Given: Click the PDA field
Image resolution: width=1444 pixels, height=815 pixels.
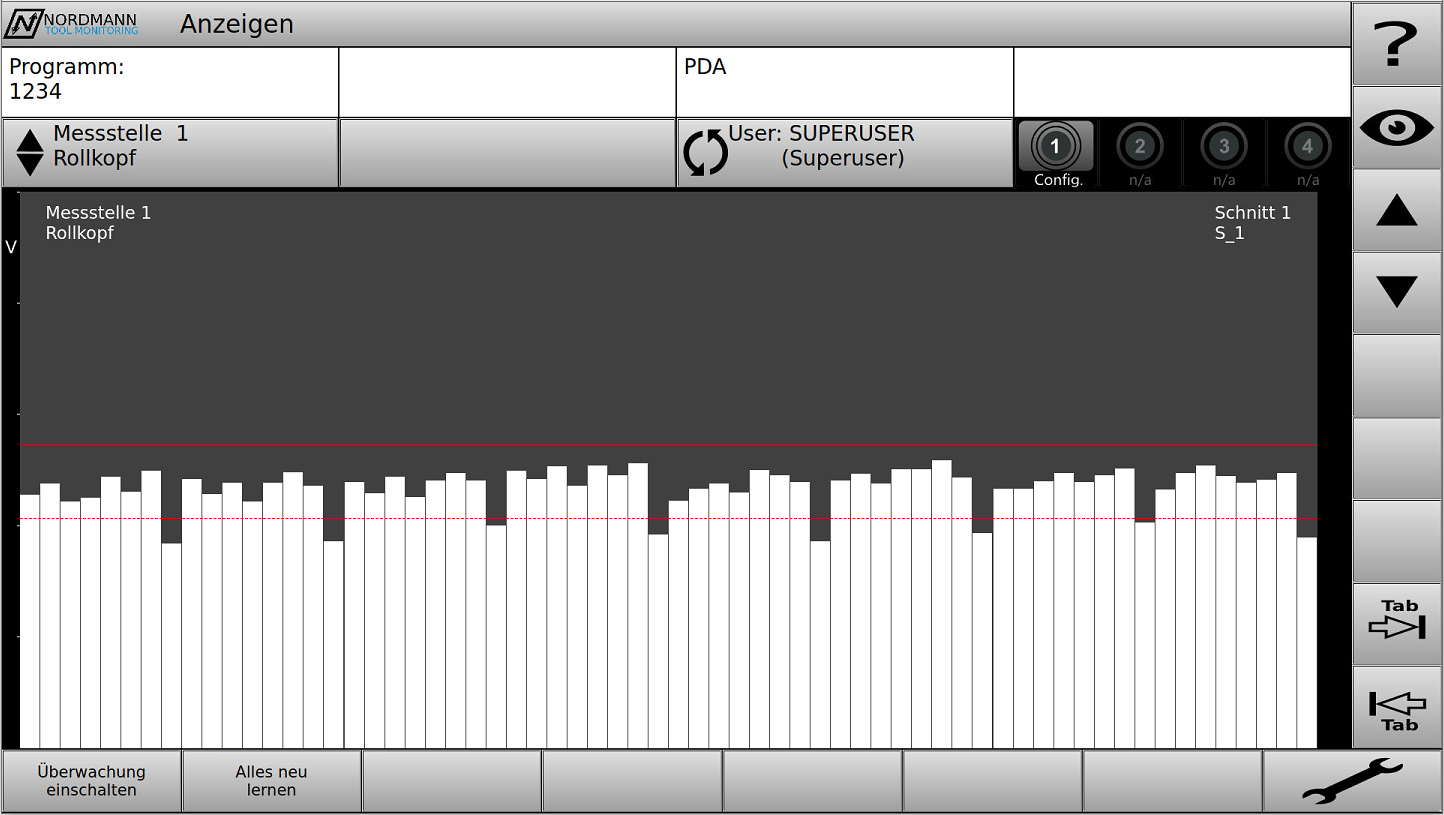Looking at the screenshot, I should (x=844, y=82).
